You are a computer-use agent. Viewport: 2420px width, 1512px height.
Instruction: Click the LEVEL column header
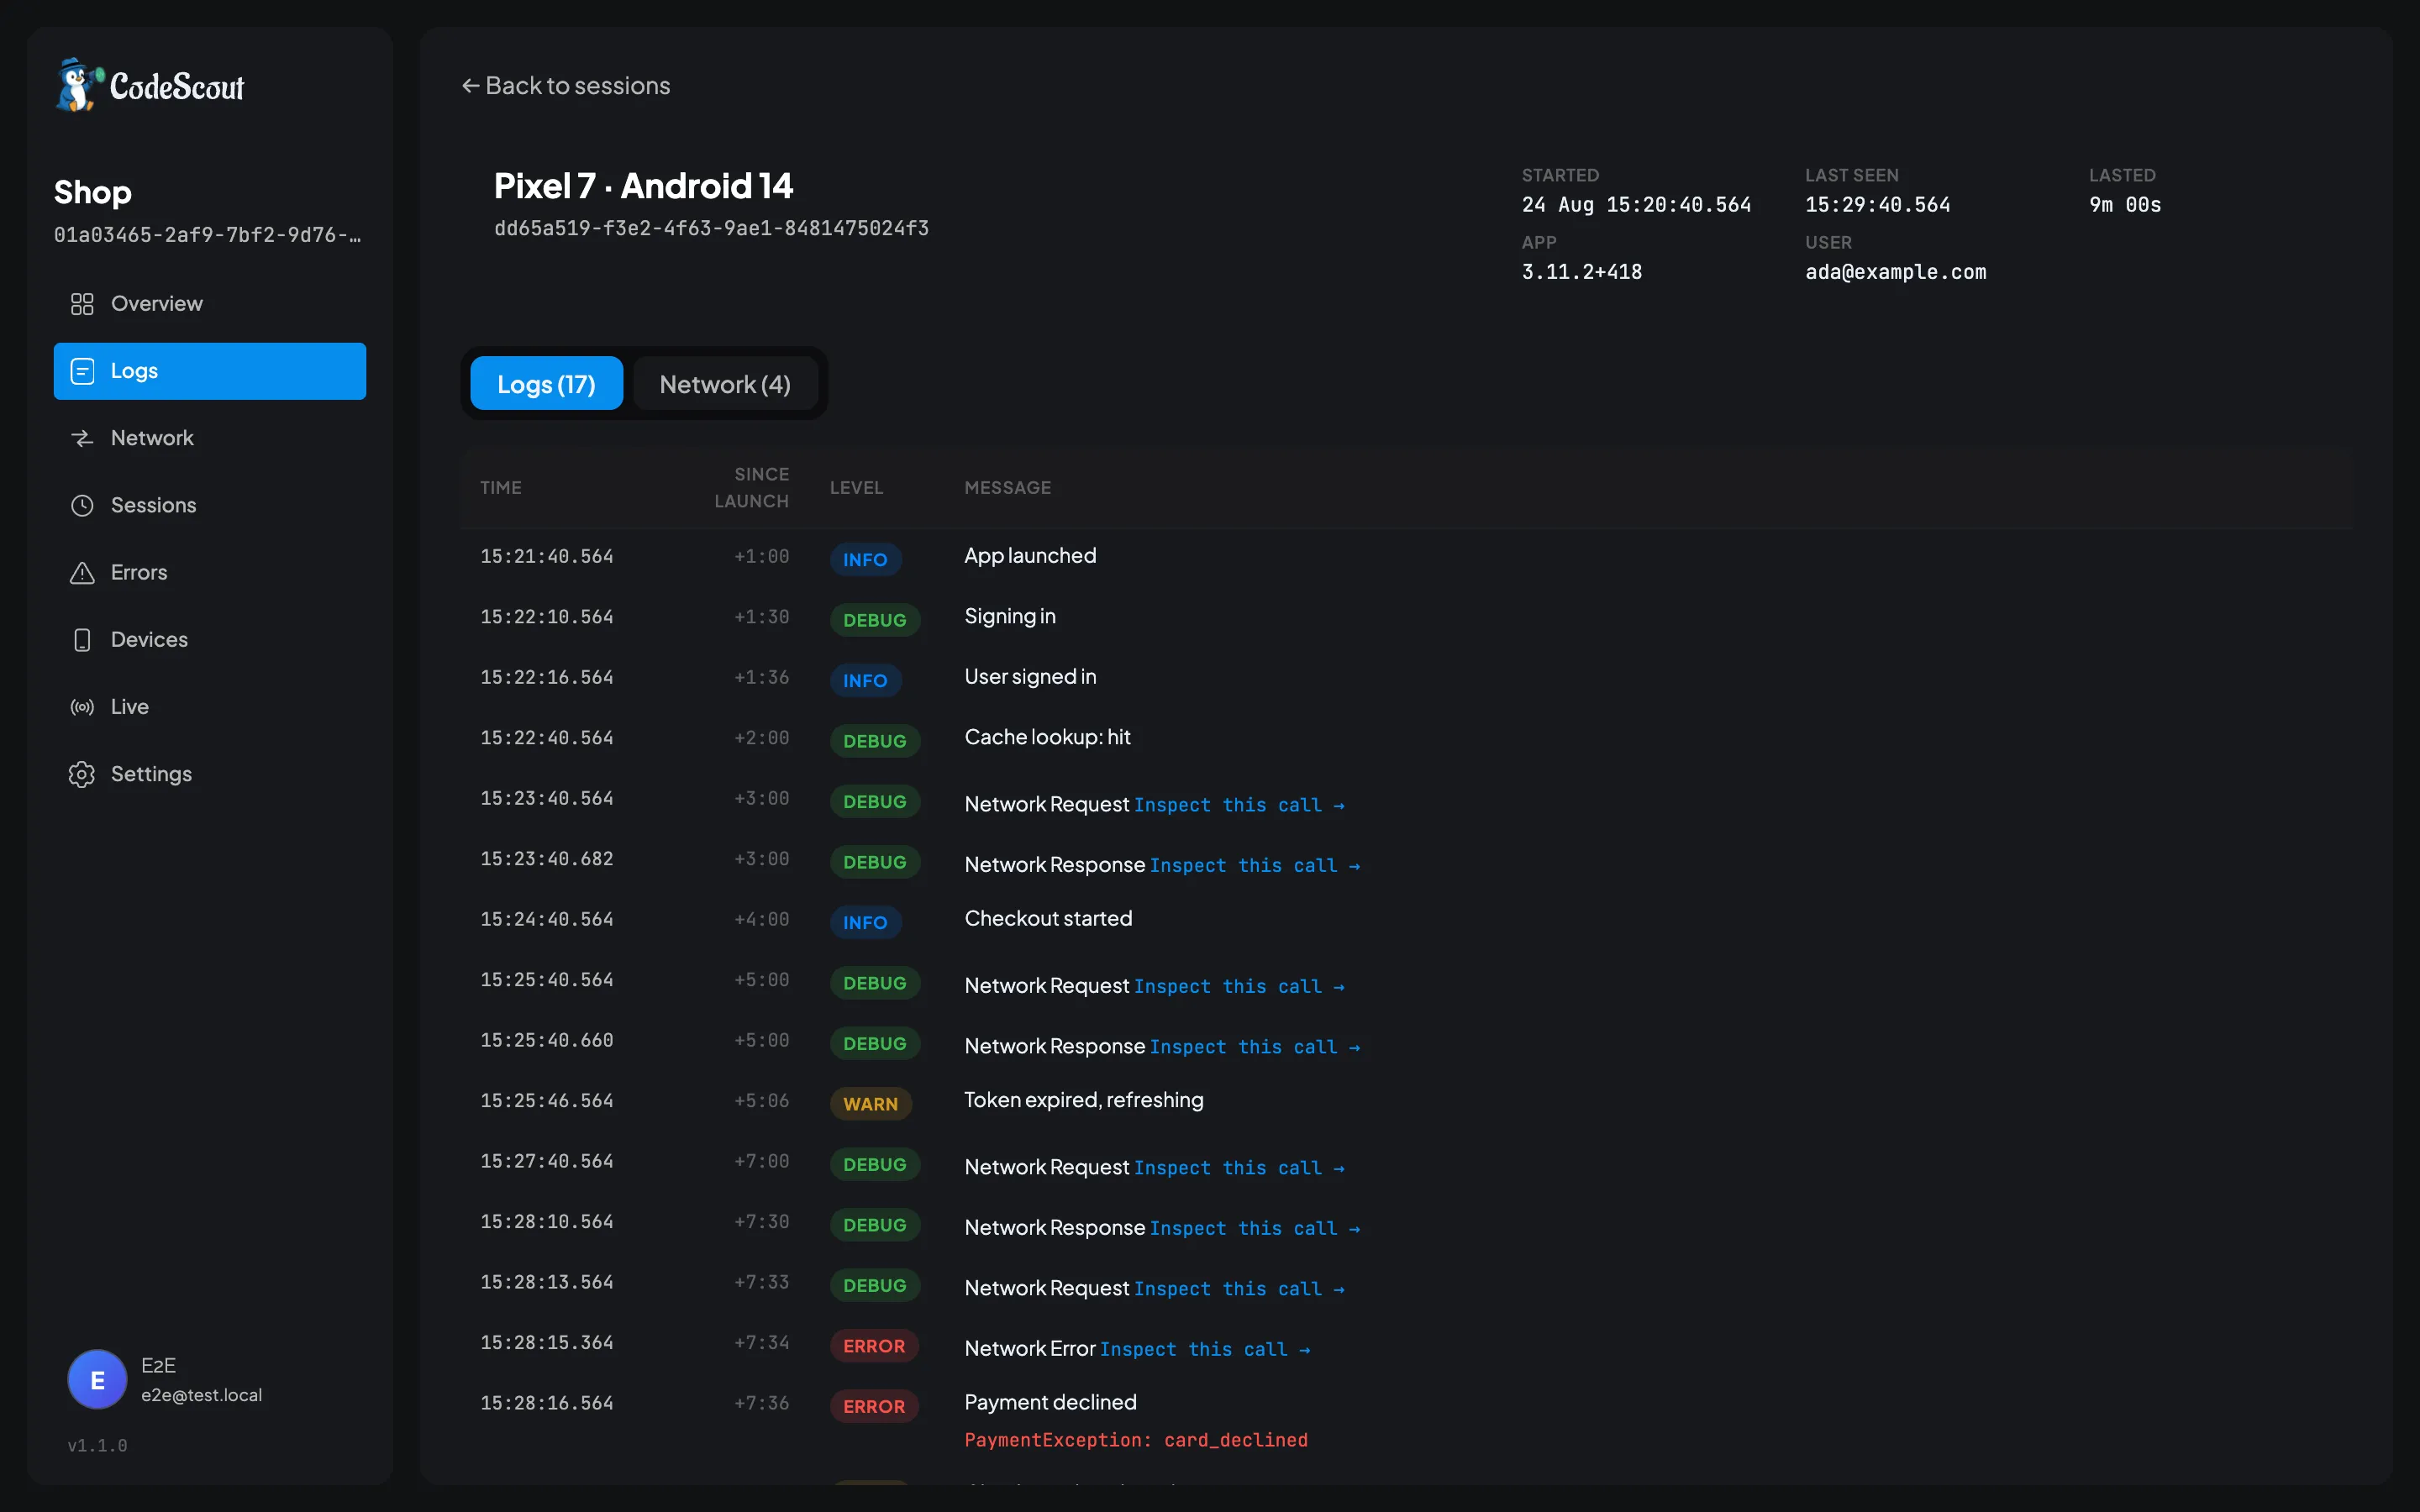tap(856, 488)
